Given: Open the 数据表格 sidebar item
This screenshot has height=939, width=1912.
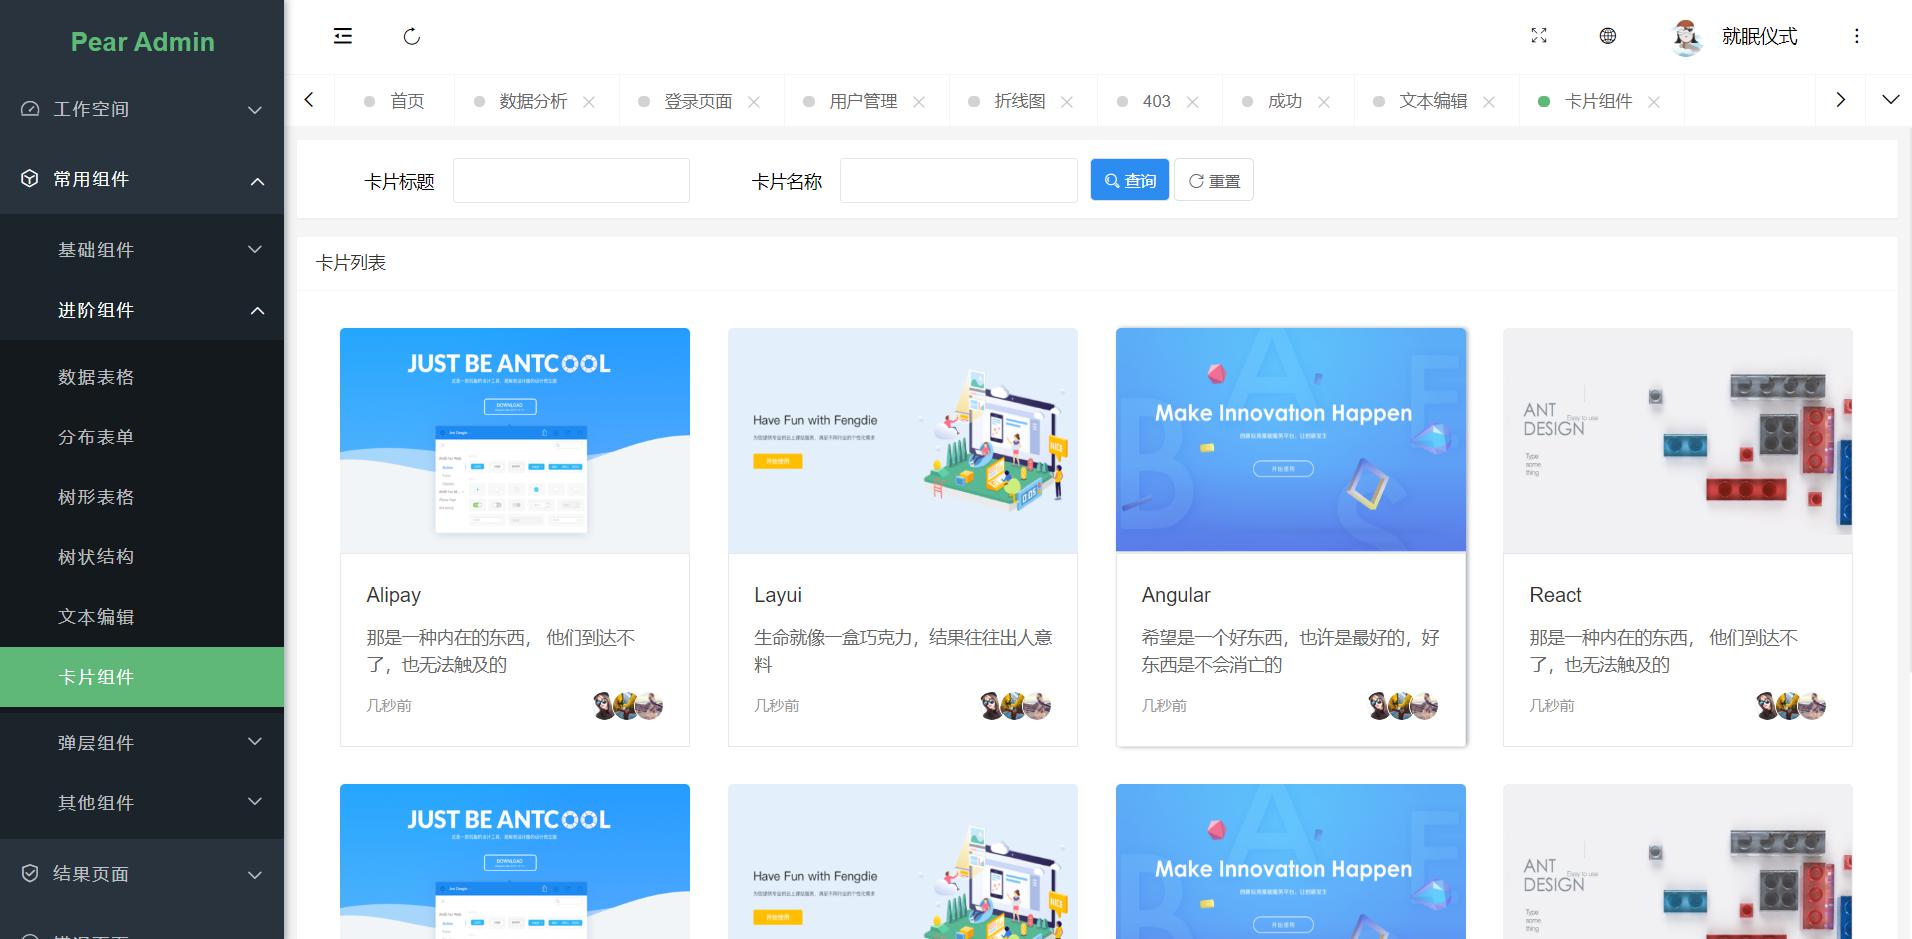Looking at the screenshot, I should (96, 377).
